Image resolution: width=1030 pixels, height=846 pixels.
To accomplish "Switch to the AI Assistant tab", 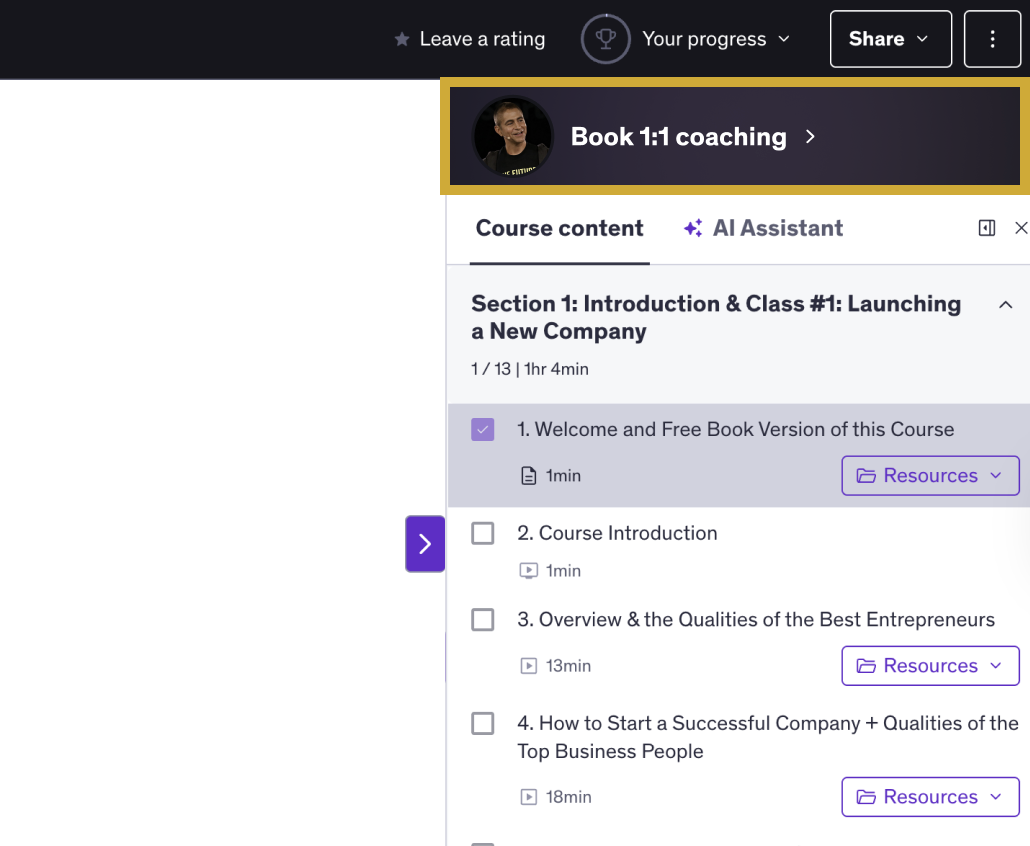I will tap(777, 228).
